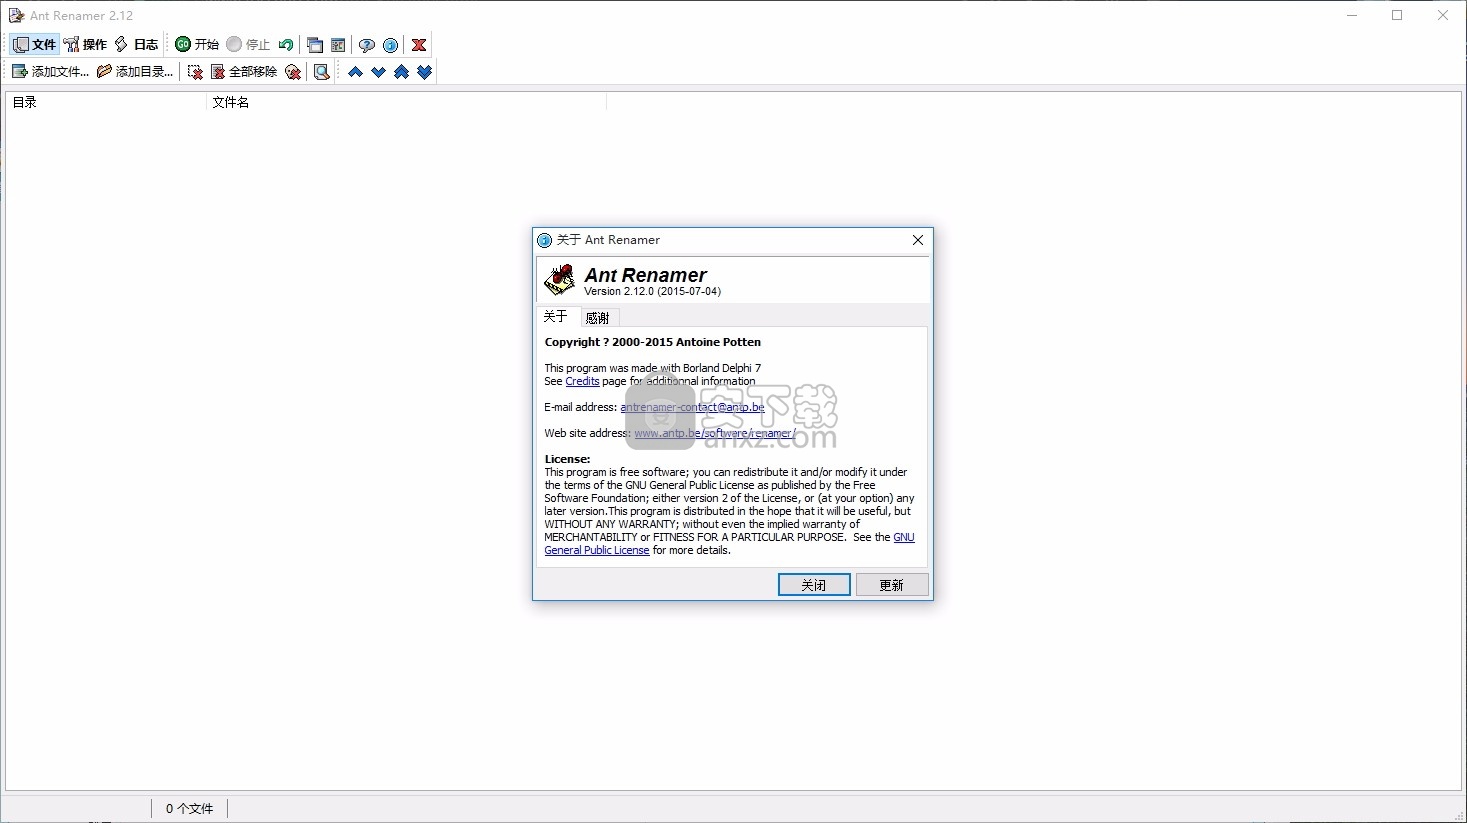This screenshot has height=823, width=1467.
Task: Move selected file to the top
Action: (x=401, y=71)
